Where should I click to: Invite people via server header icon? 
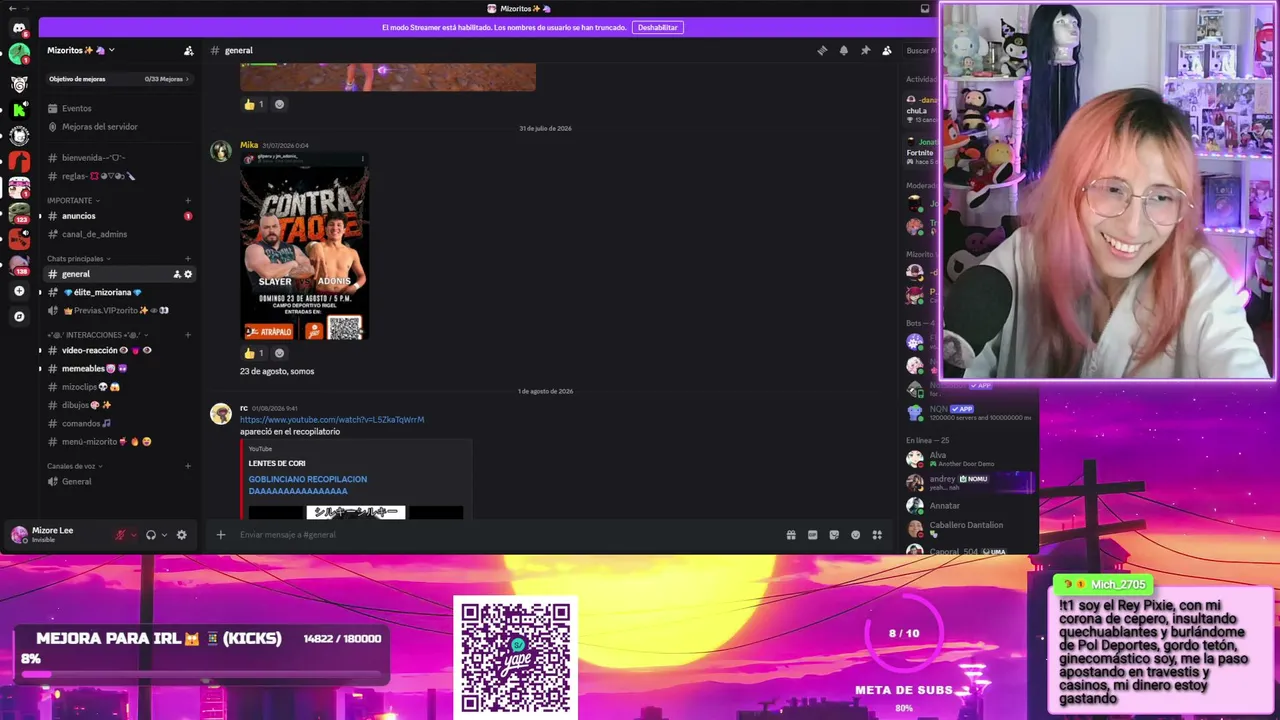188,50
